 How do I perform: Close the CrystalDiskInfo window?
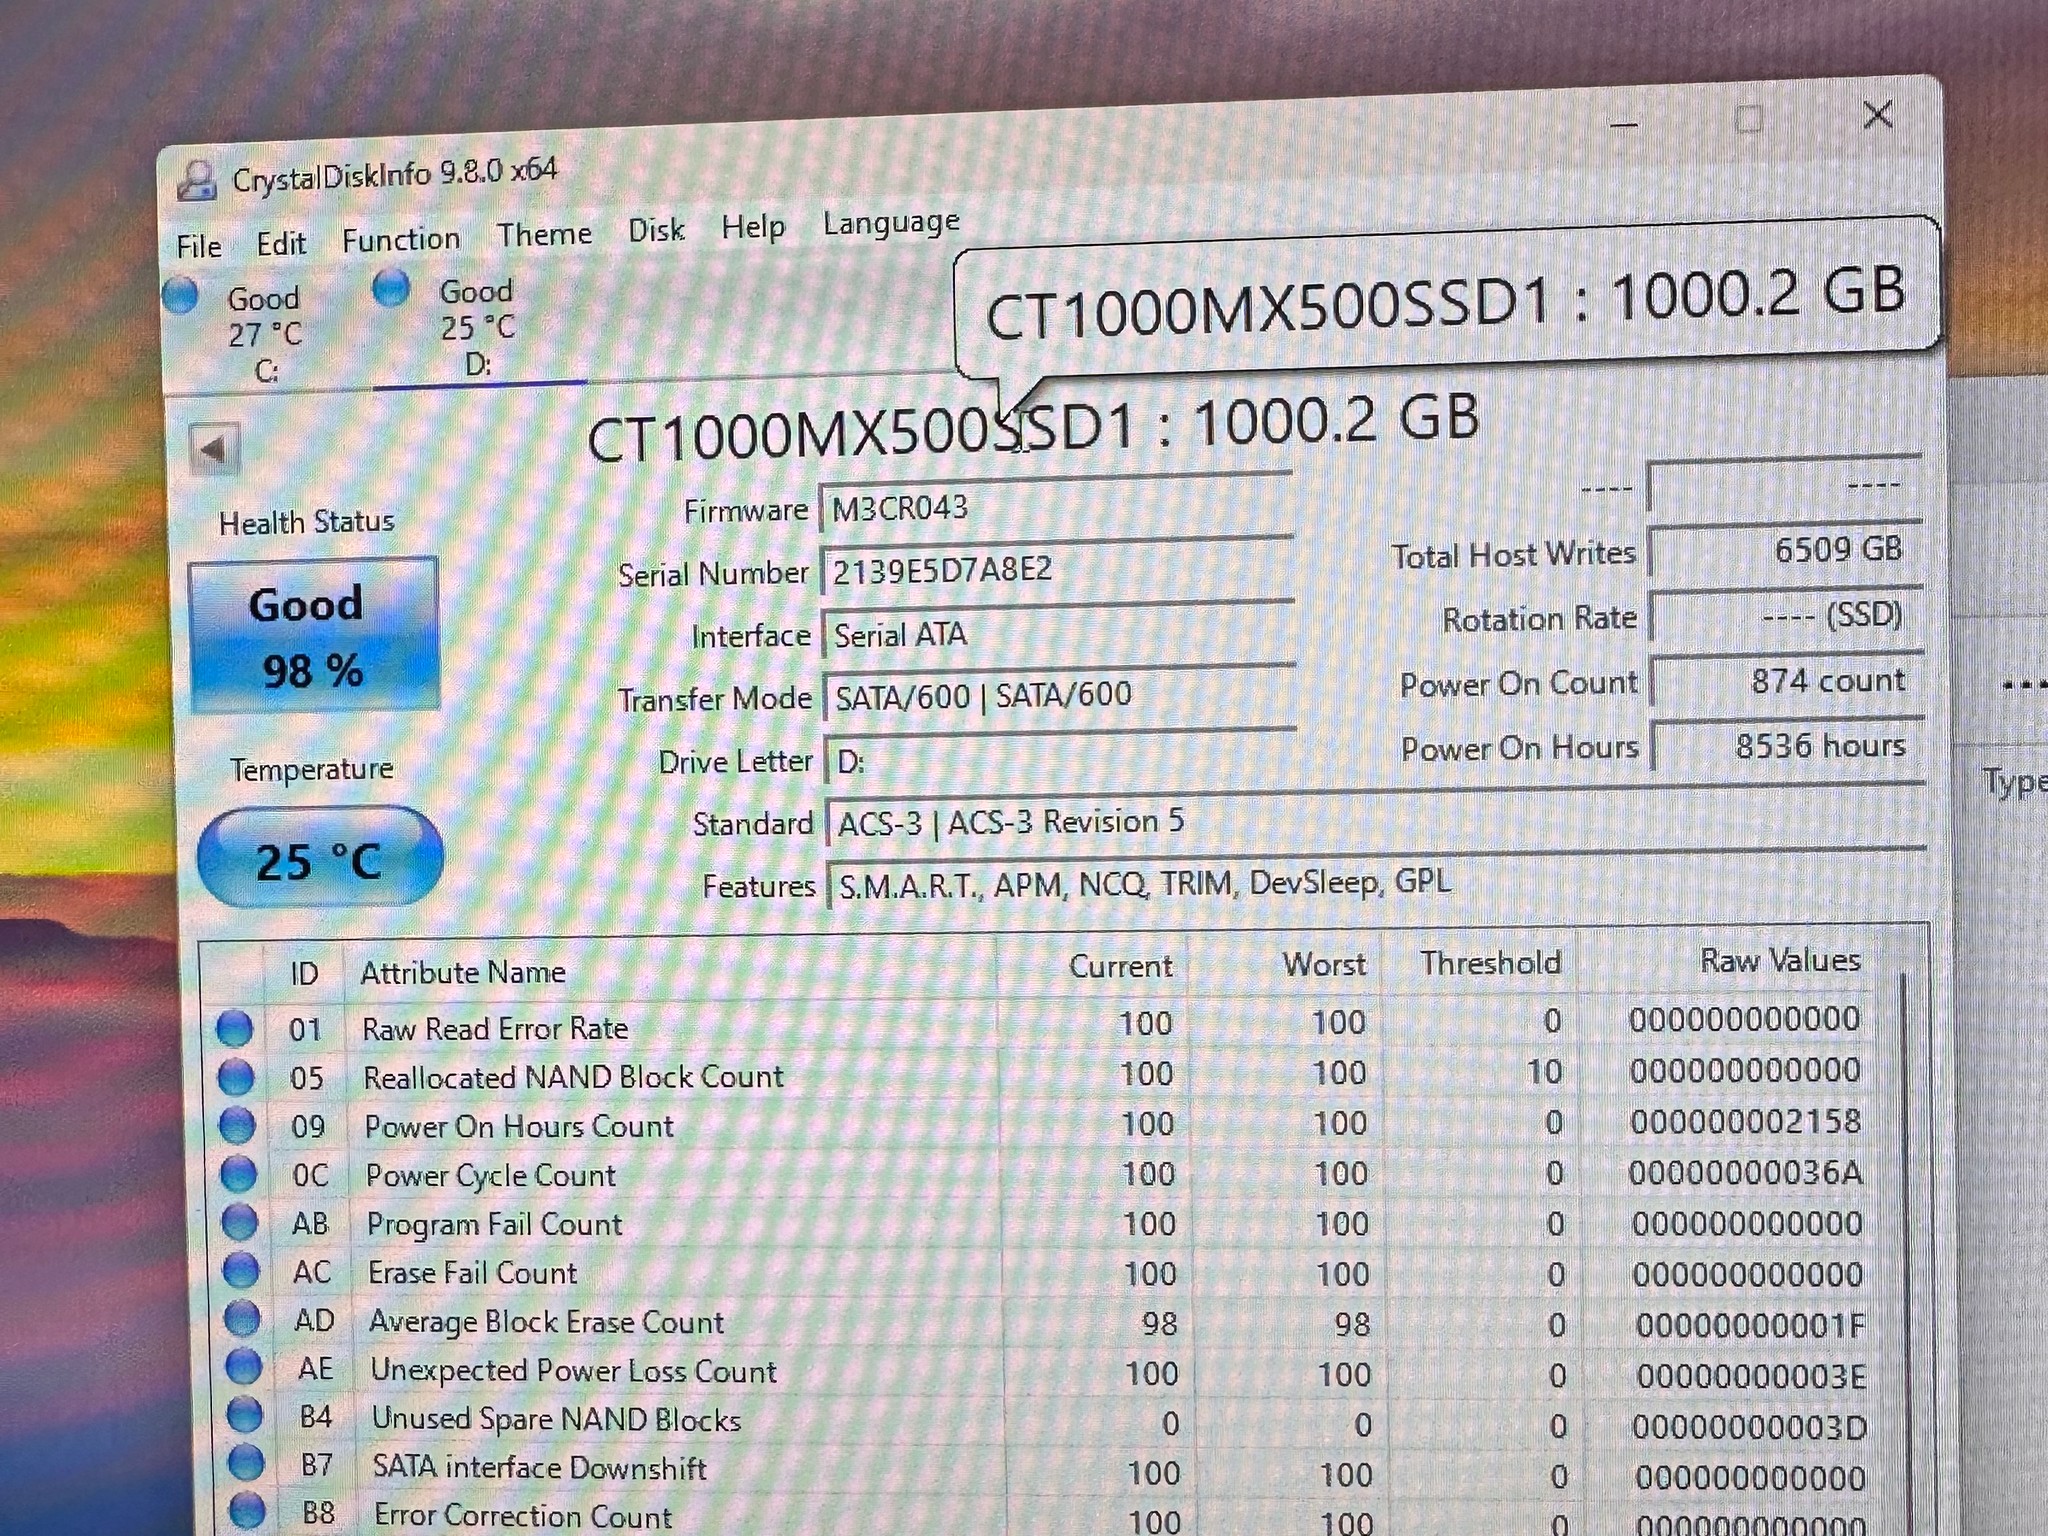(x=1878, y=114)
